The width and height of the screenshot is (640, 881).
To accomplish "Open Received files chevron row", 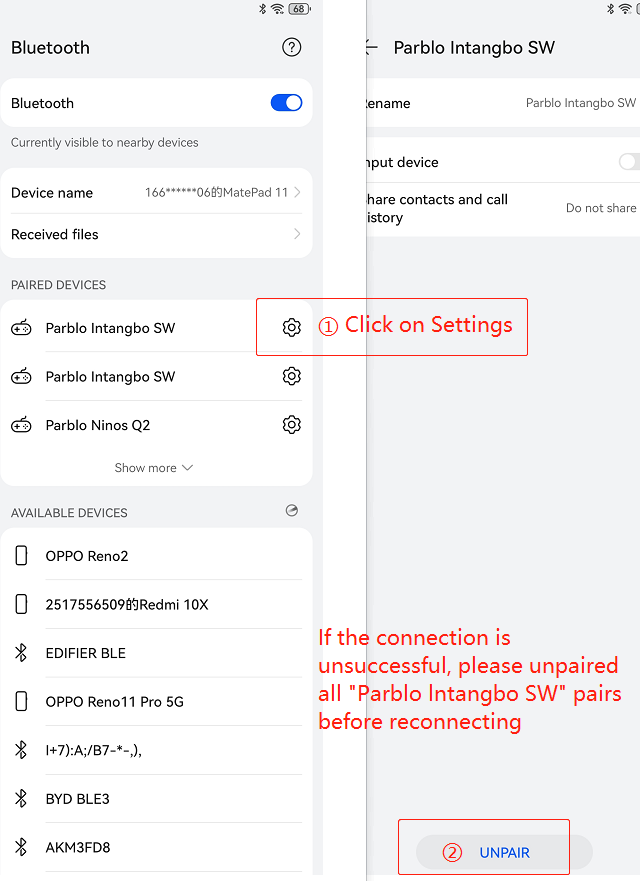I will coord(157,234).
